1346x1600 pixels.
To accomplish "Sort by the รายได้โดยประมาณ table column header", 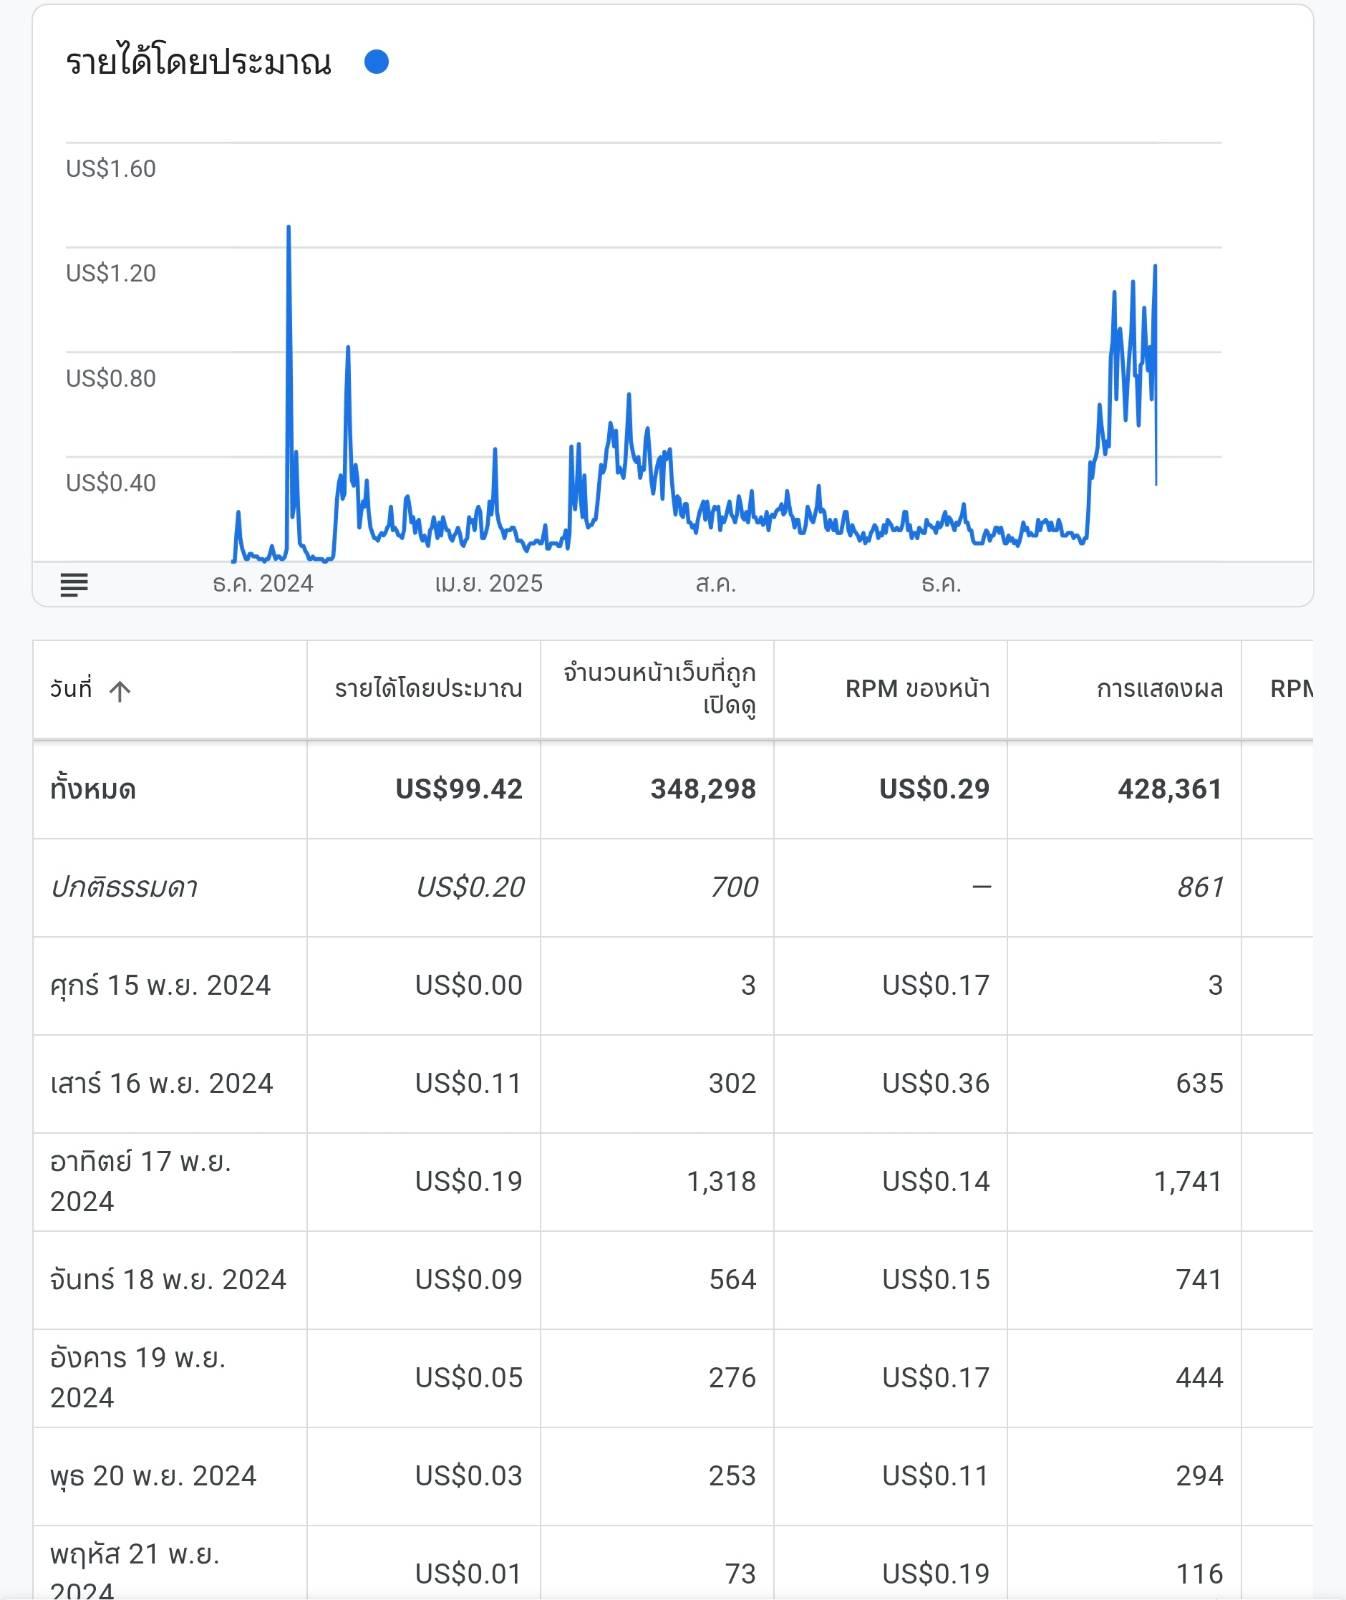I will click(x=424, y=690).
